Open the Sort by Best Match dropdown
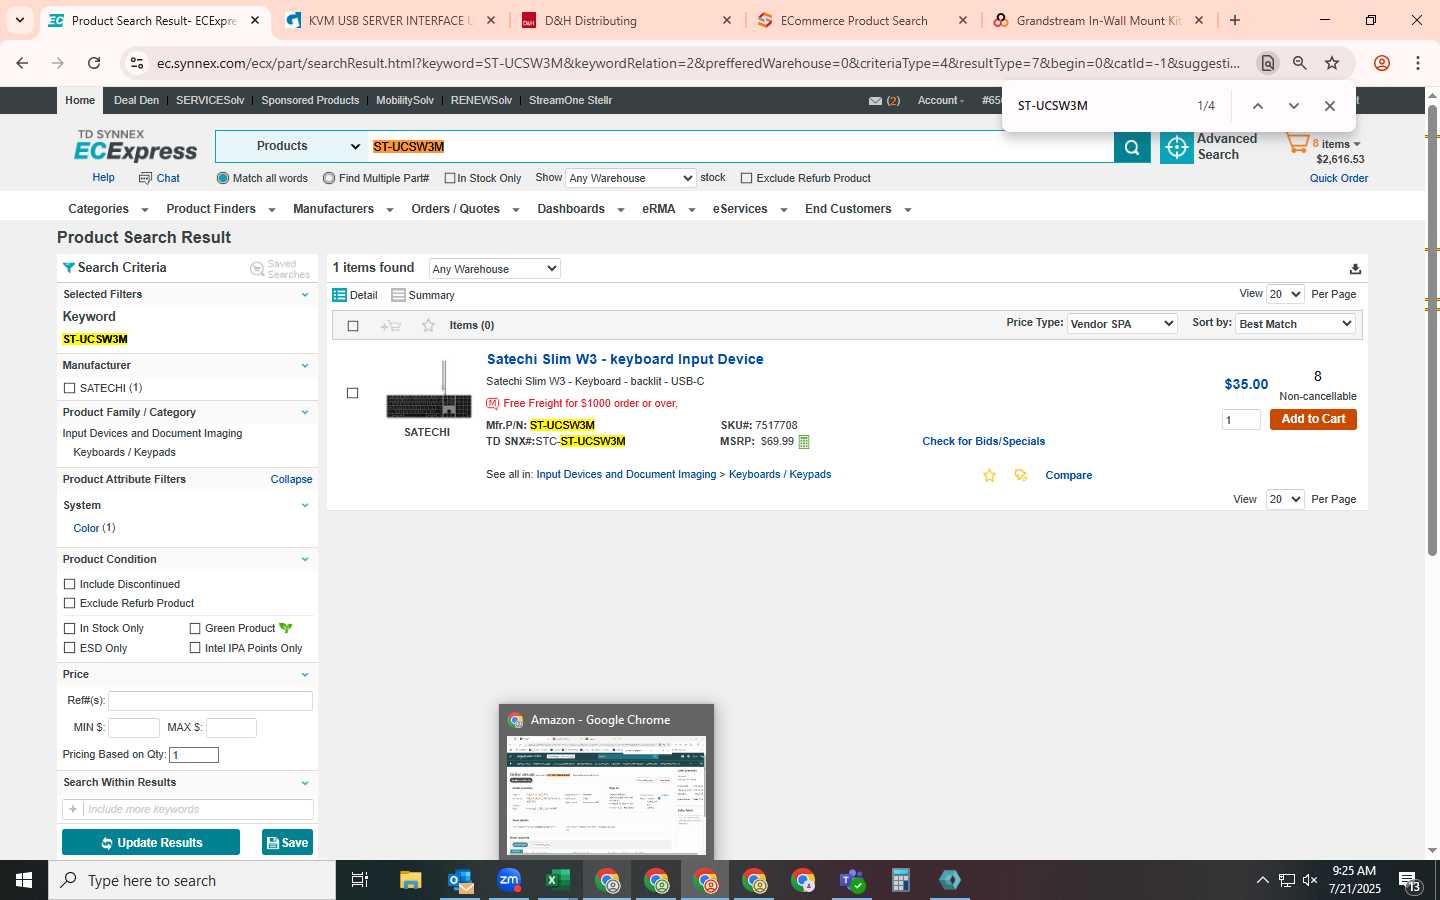 click(x=1296, y=324)
